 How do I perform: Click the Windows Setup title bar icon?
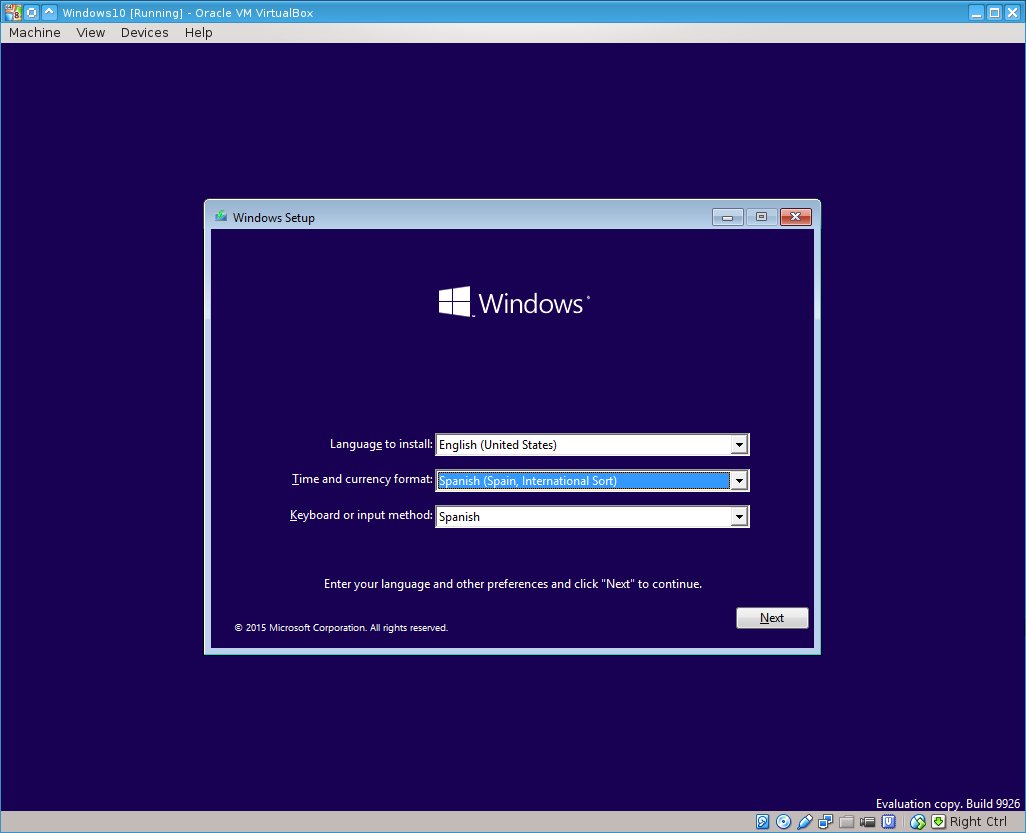tap(221, 216)
